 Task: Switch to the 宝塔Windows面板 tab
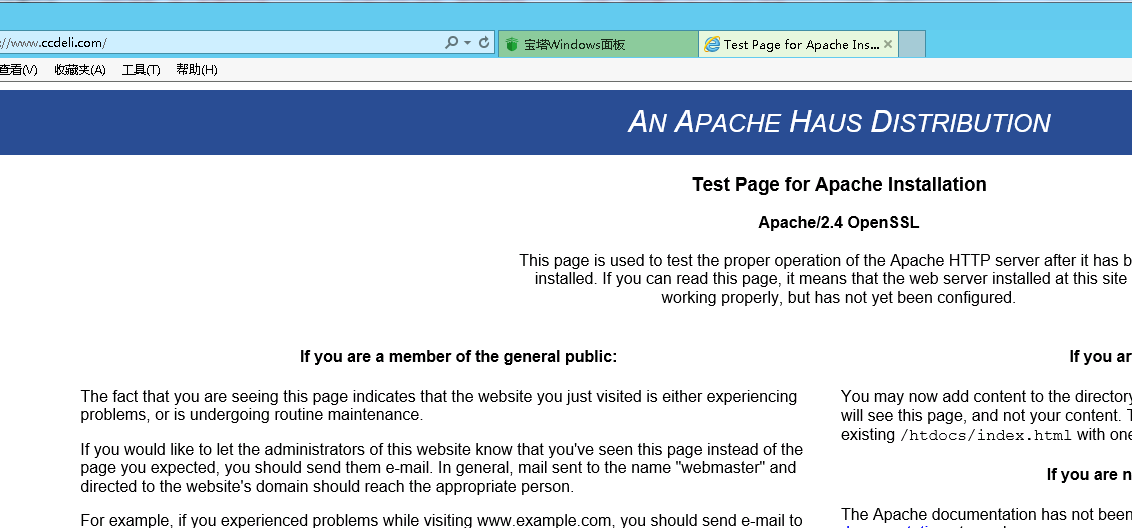tap(598, 44)
